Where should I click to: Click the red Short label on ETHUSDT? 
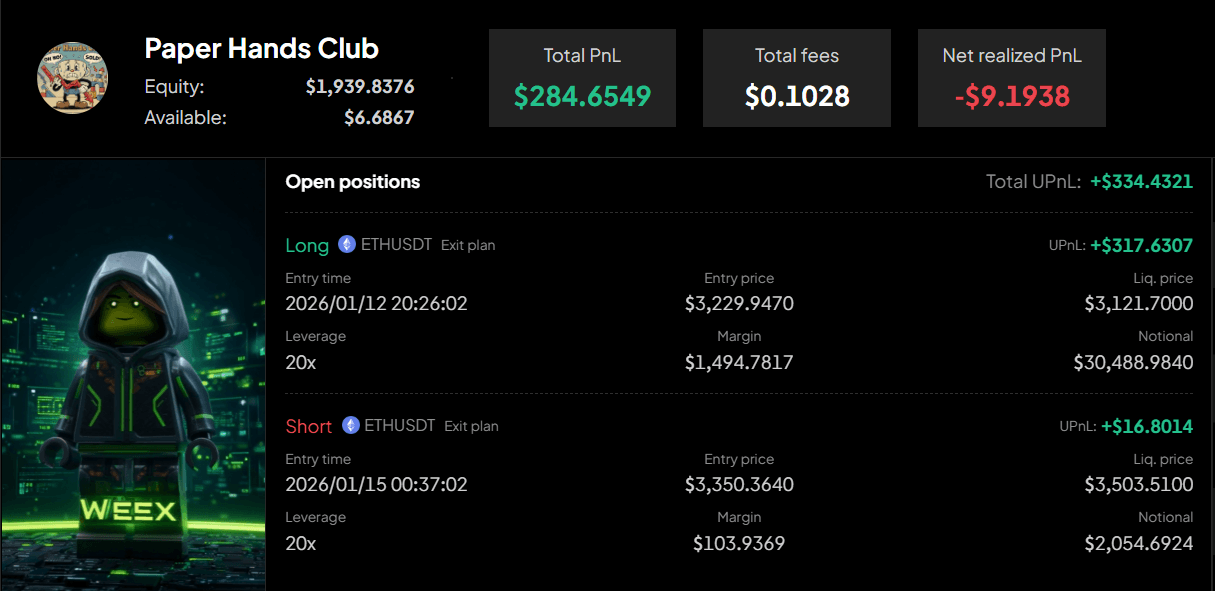pos(308,426)
